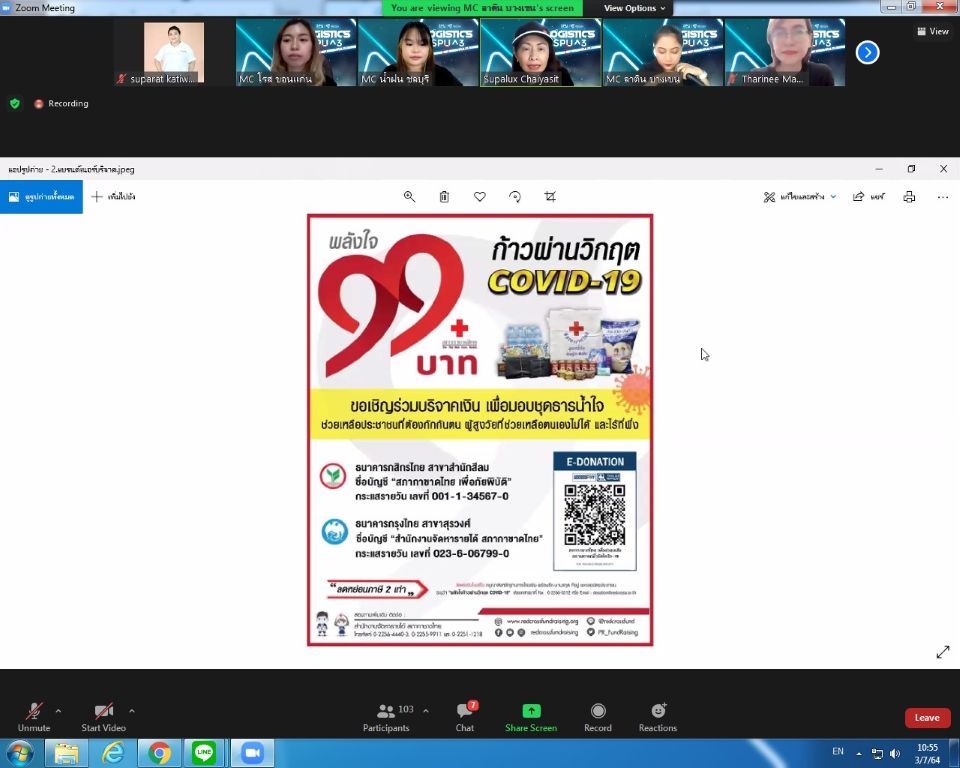This screenshot has height=768, width=960.
Task: Open LINE app from taskbar
Action: coord(204,753)
